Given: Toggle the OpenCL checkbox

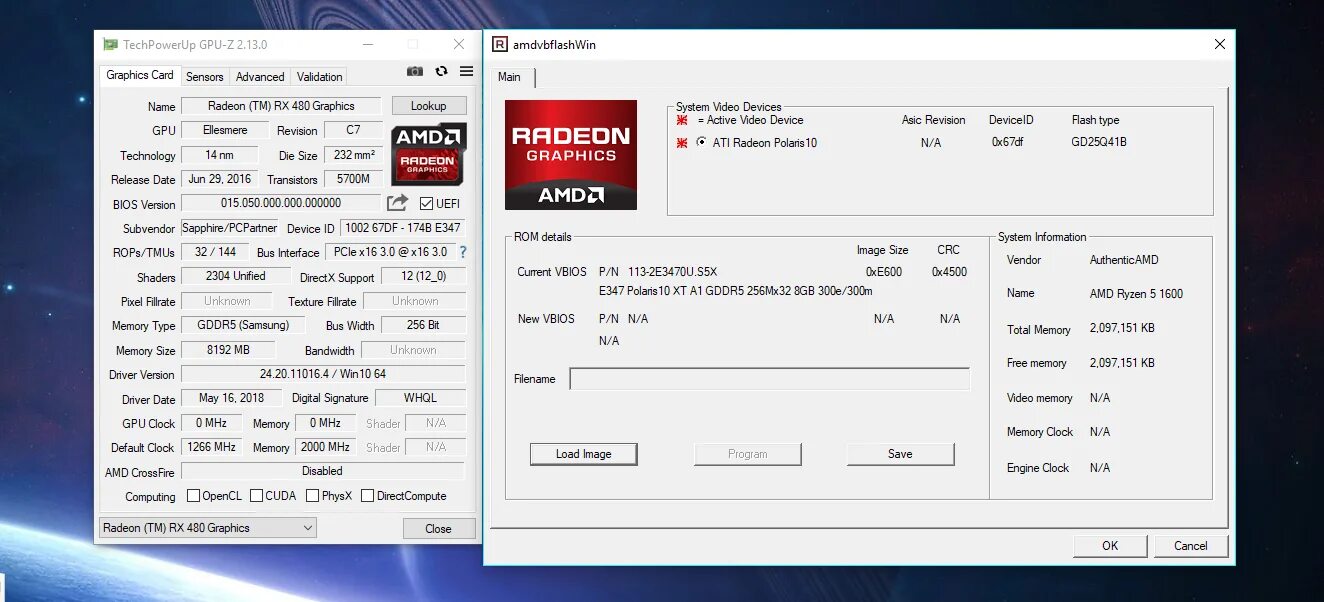Looking at the screenshot, I should [x=194, y=496].
